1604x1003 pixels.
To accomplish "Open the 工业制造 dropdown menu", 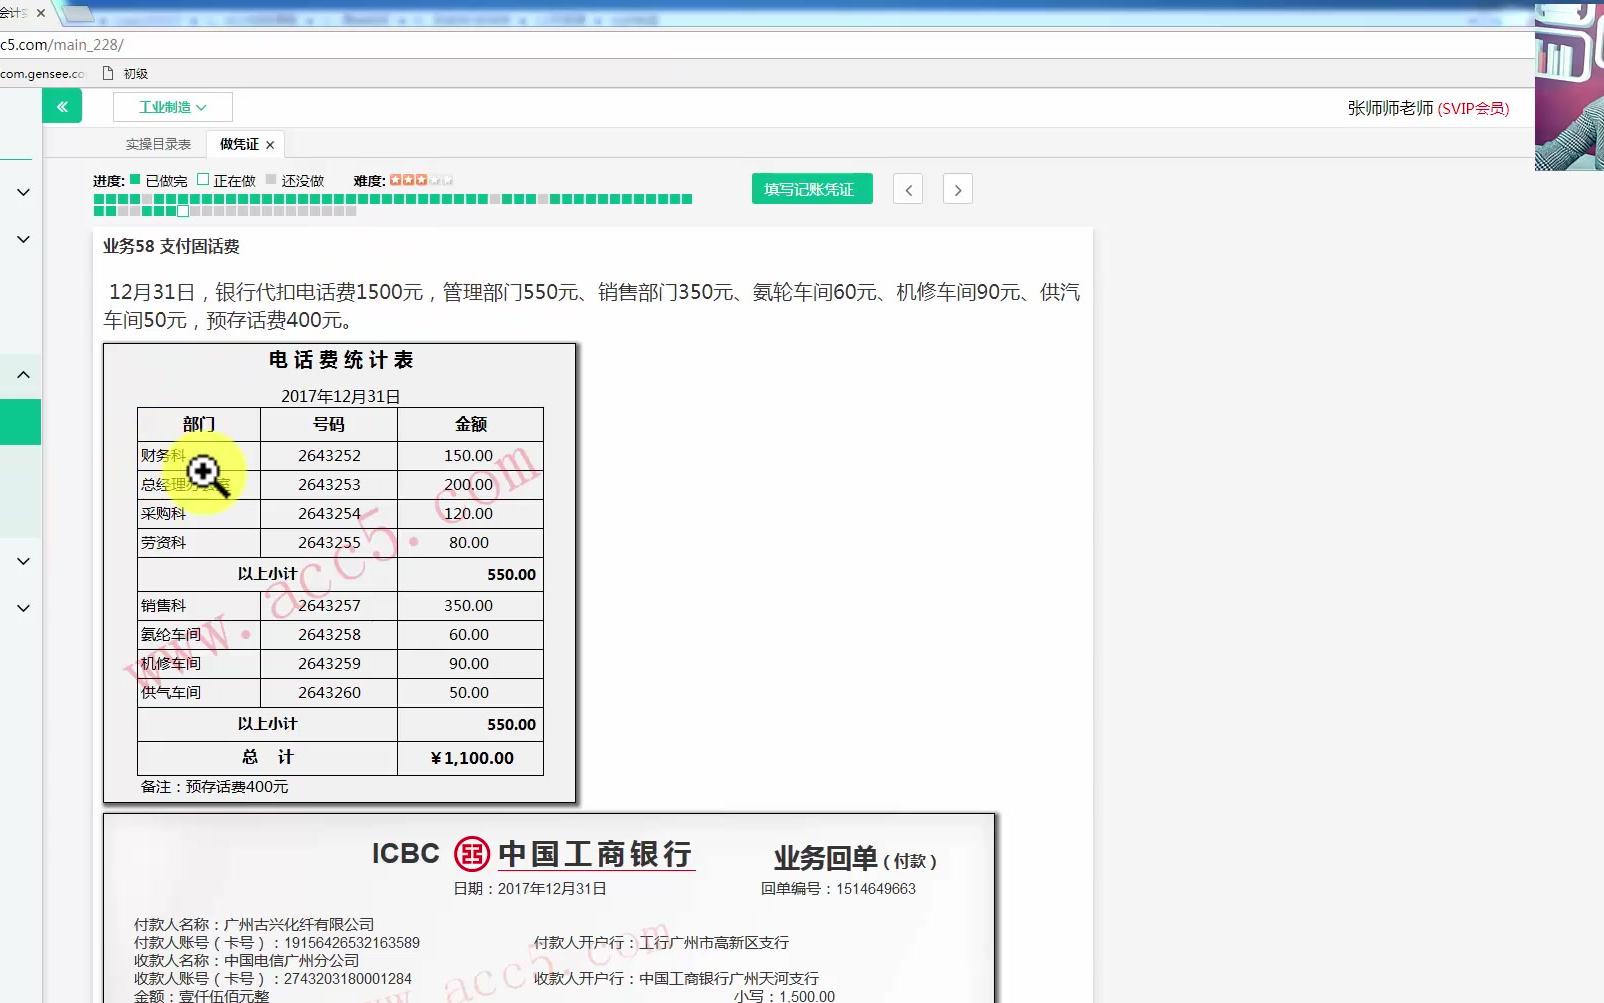I will click(x=171, y=106).
